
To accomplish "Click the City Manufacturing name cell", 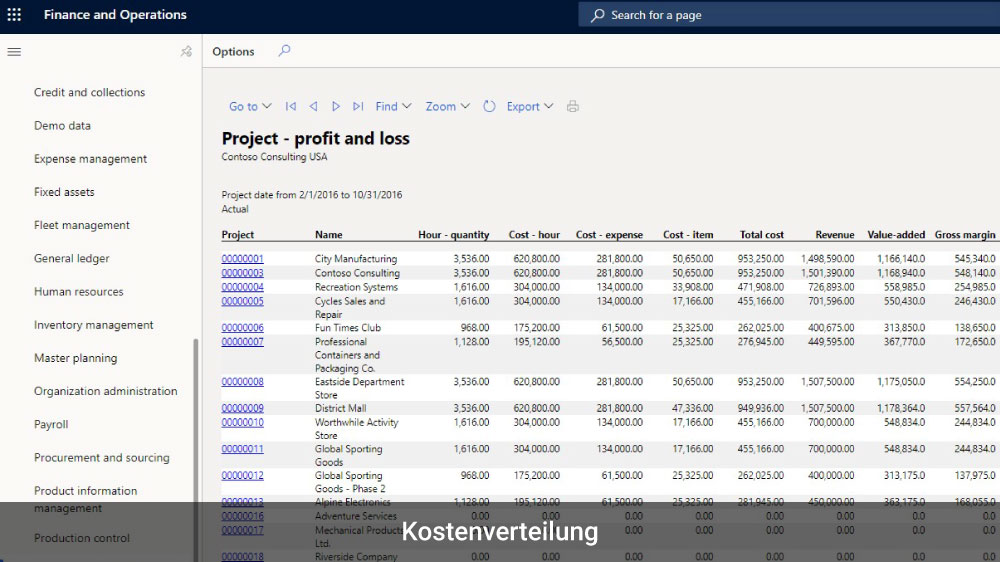I will [356, 259].
